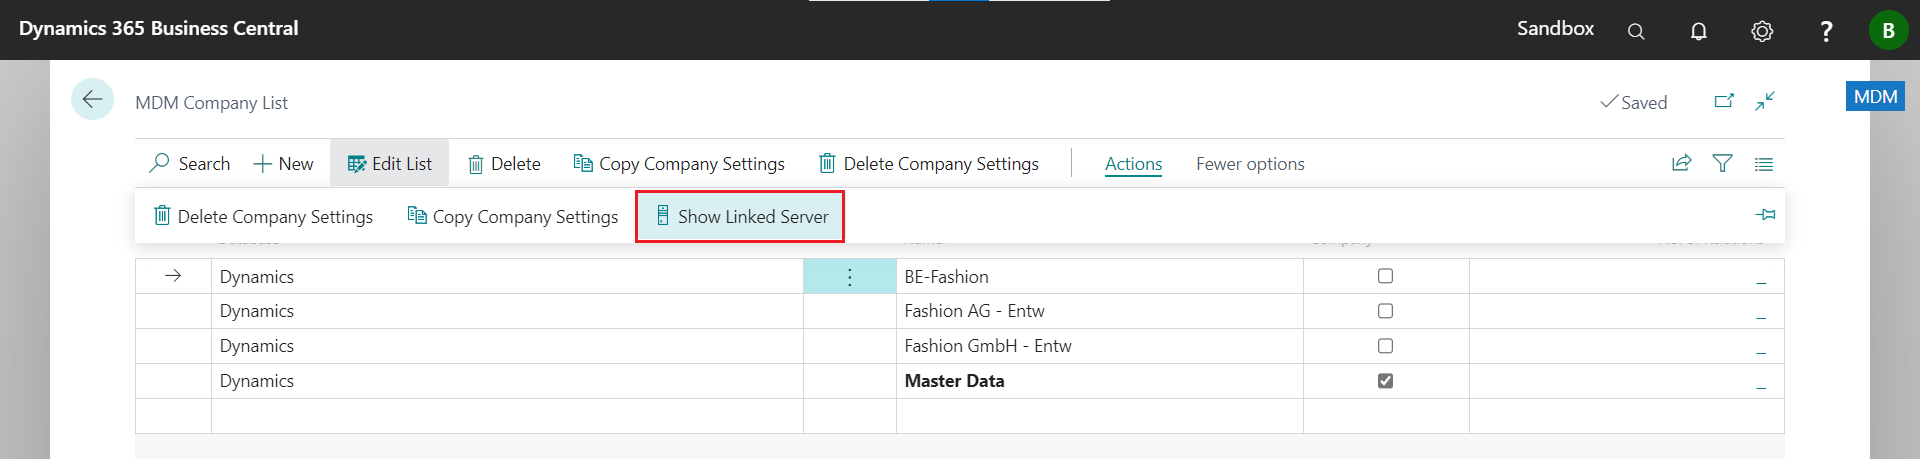Switch layout using list view icon
This screenshot has height=459, width=1920.
coord(1764,164)
